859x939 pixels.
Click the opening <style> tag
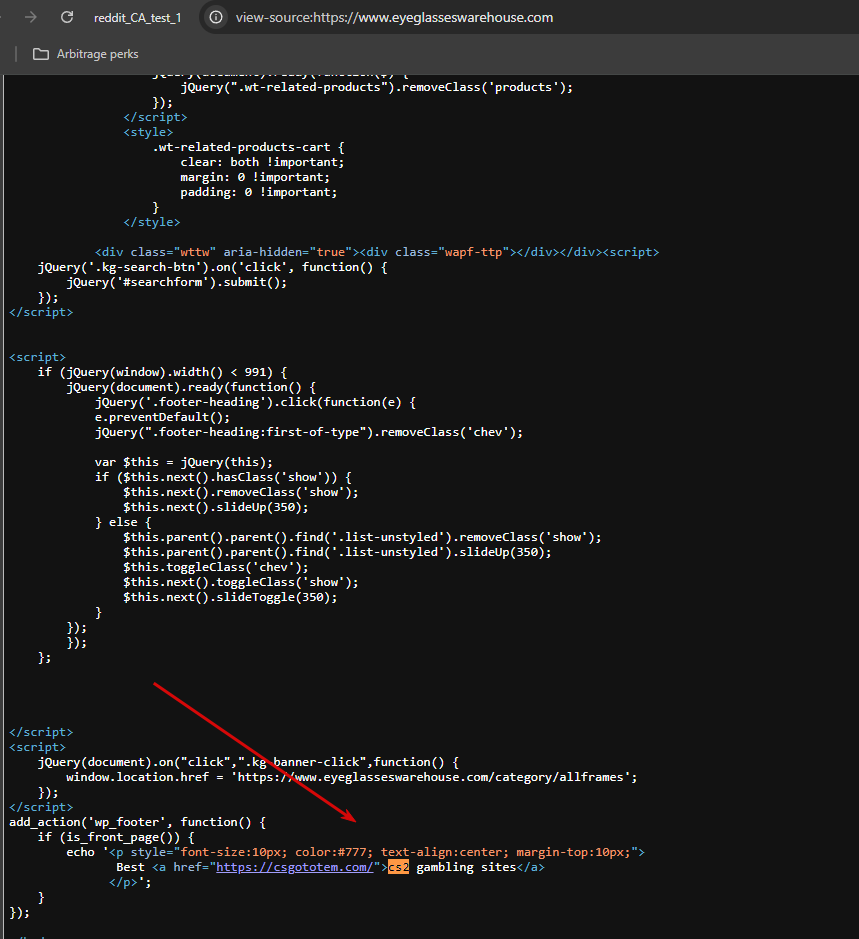[x=148, y=132]
